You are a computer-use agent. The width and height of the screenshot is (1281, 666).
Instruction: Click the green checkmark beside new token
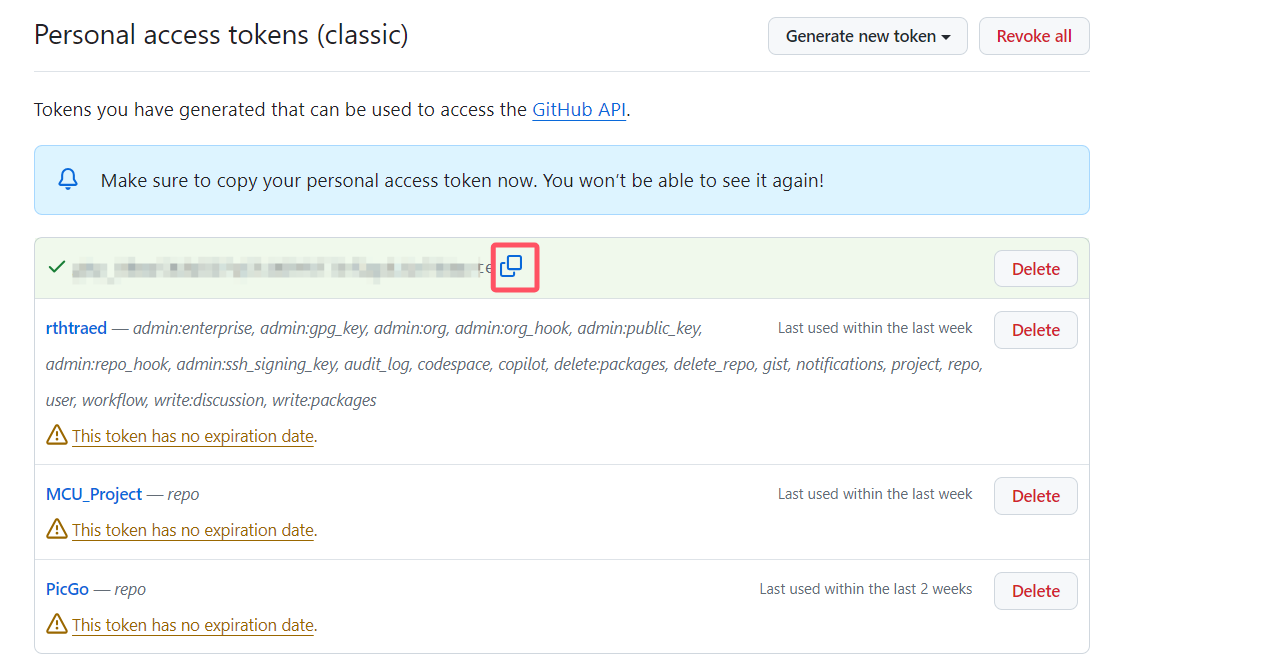[x=57, y=267]
